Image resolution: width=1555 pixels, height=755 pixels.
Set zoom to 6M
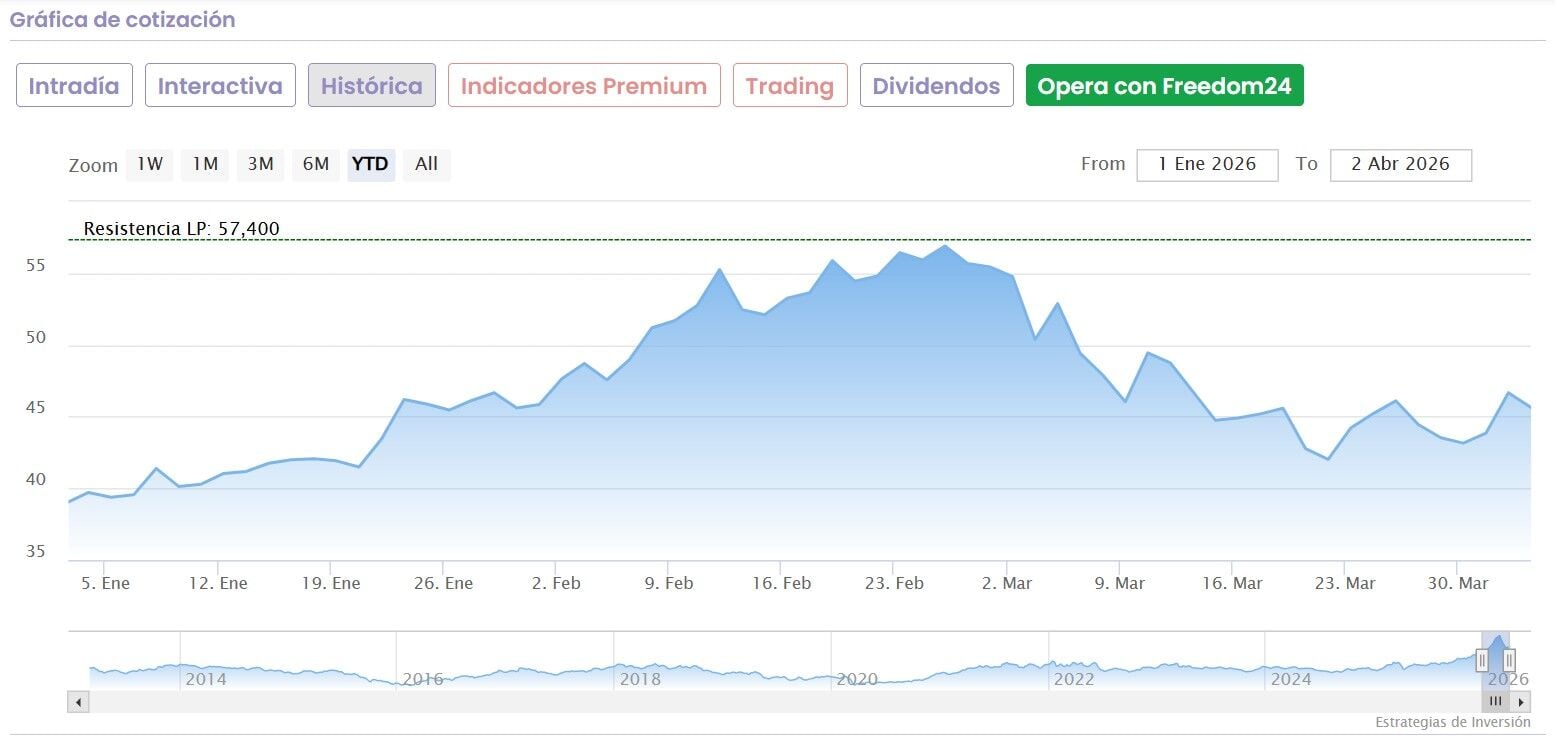tap(315, 164)
